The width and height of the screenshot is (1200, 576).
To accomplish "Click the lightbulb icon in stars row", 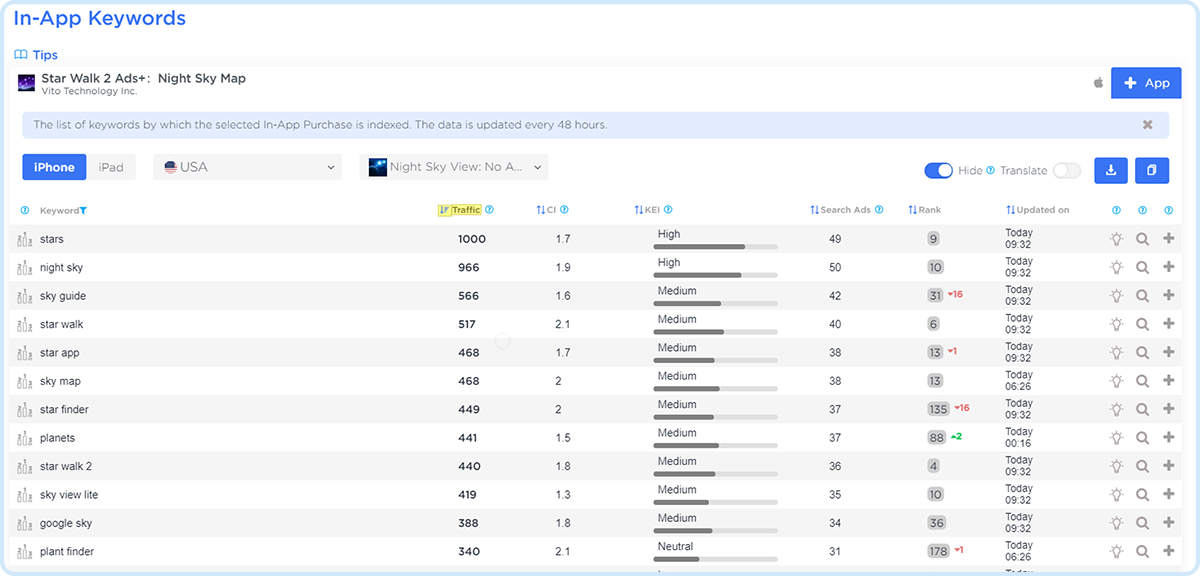I will 1117,239.
